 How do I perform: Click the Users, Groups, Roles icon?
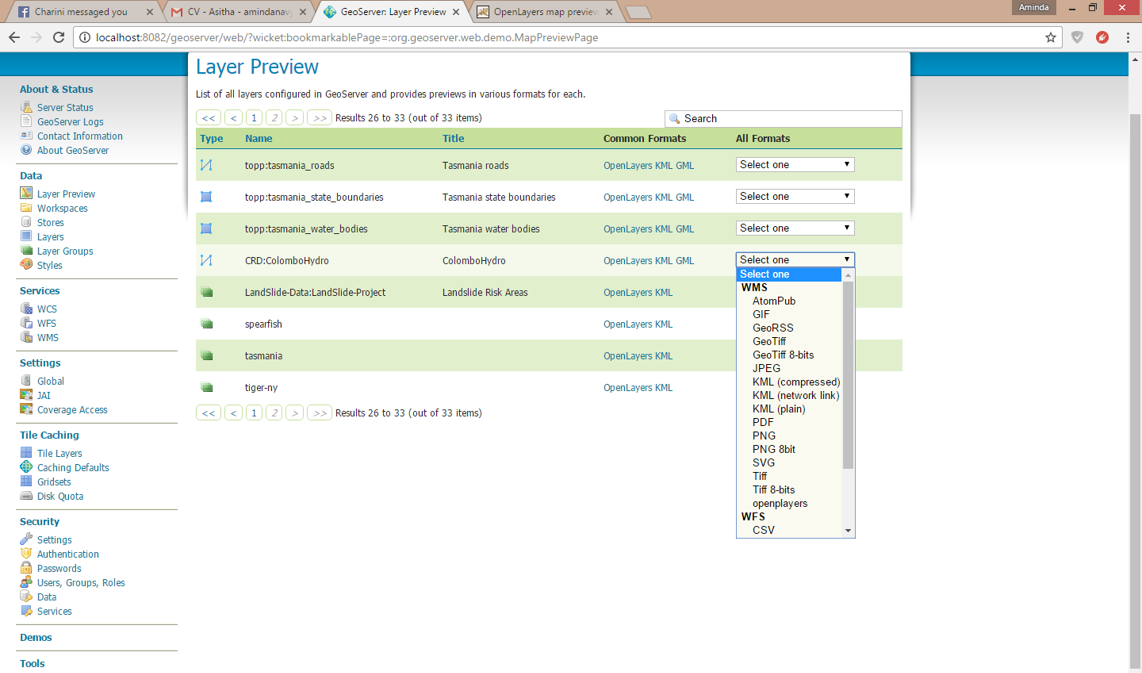click(26, 582)
